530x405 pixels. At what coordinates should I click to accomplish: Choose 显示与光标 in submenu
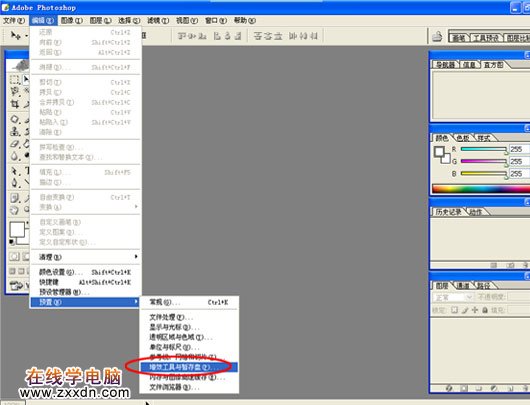189,327
